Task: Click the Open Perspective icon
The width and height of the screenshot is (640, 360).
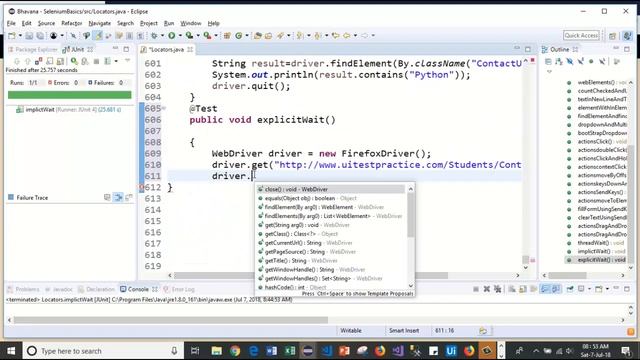Action: point(612,36)
